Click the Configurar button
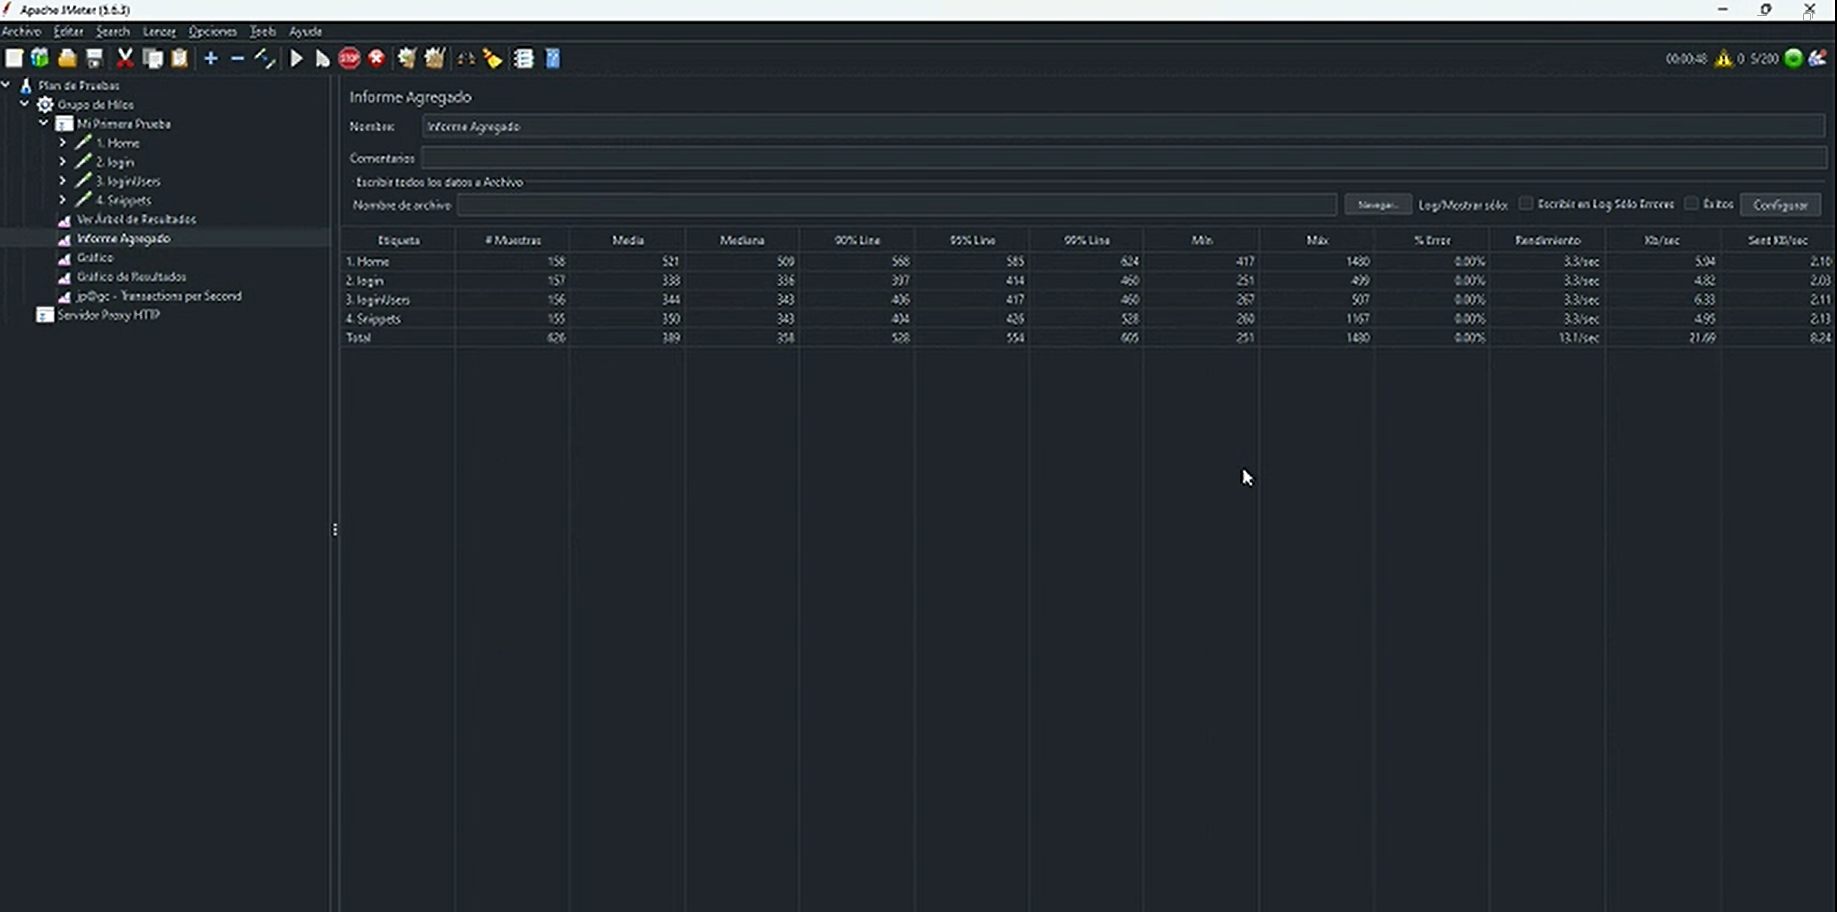1837x912 pixels. pos(1781,205)
